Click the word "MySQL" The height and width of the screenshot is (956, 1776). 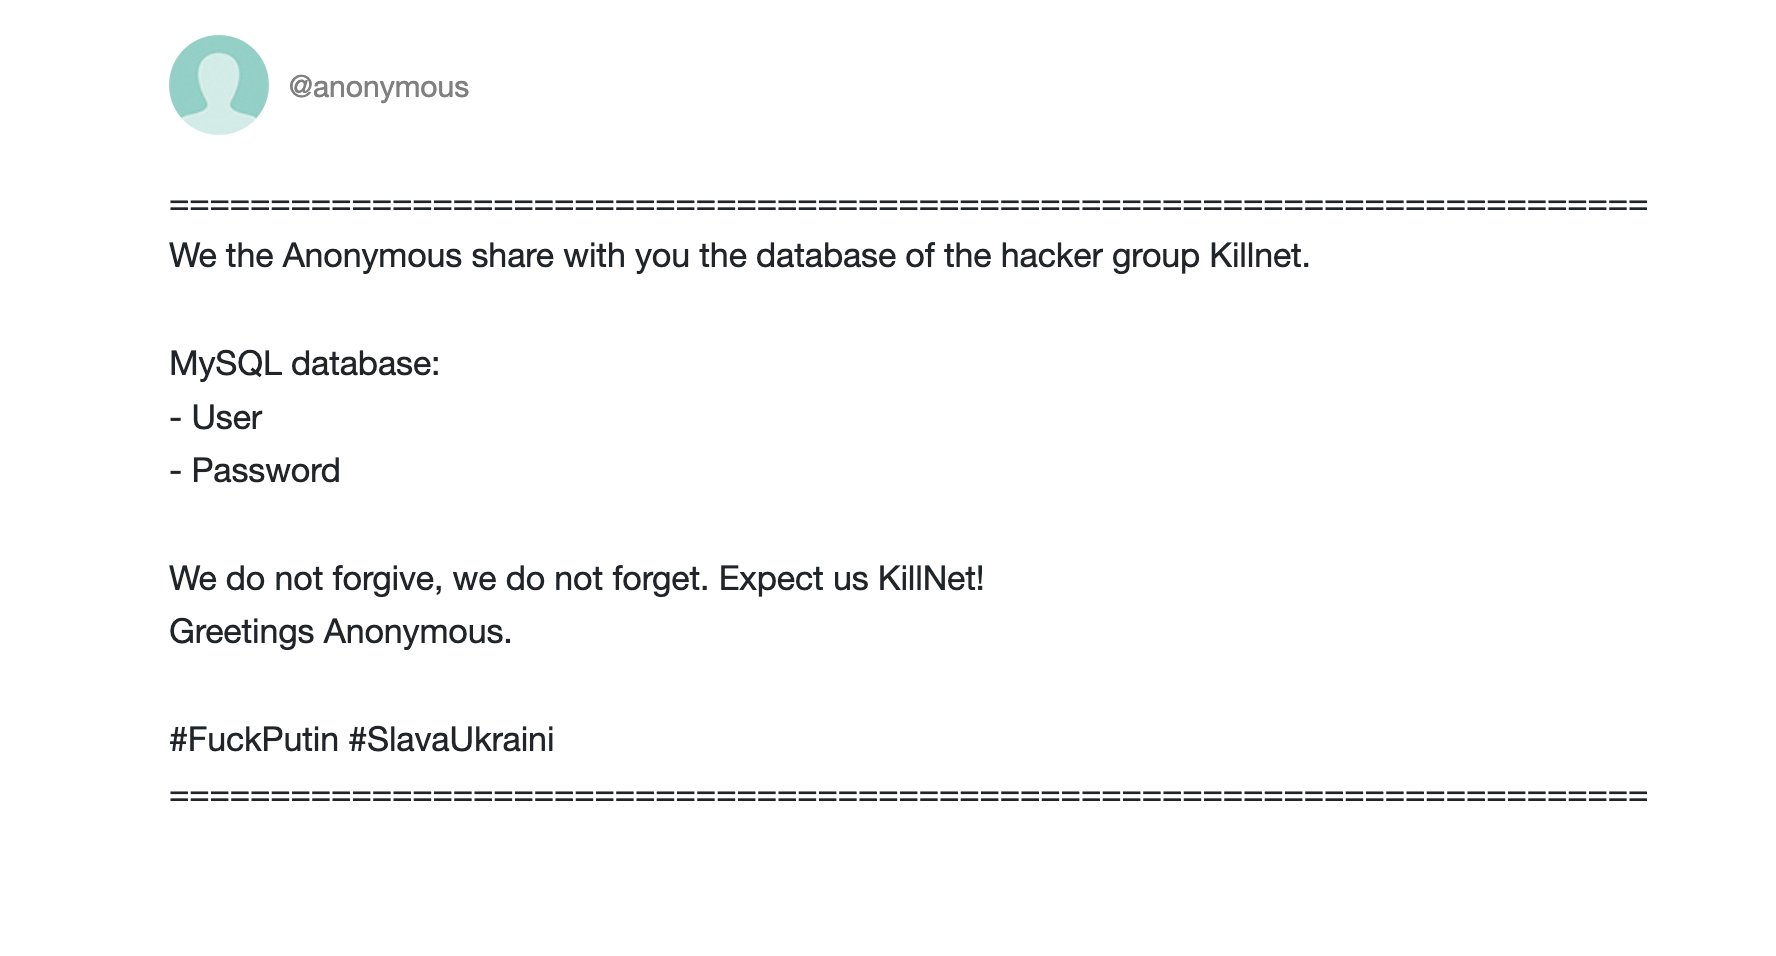pos(225,364)
